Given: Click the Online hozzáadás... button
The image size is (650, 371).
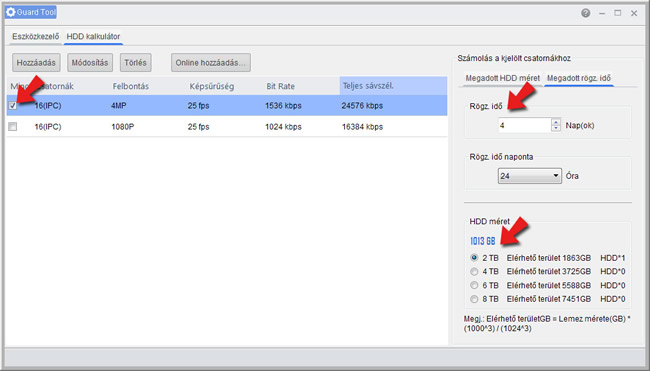Looking at the screenshot, I should pos(211,63).
